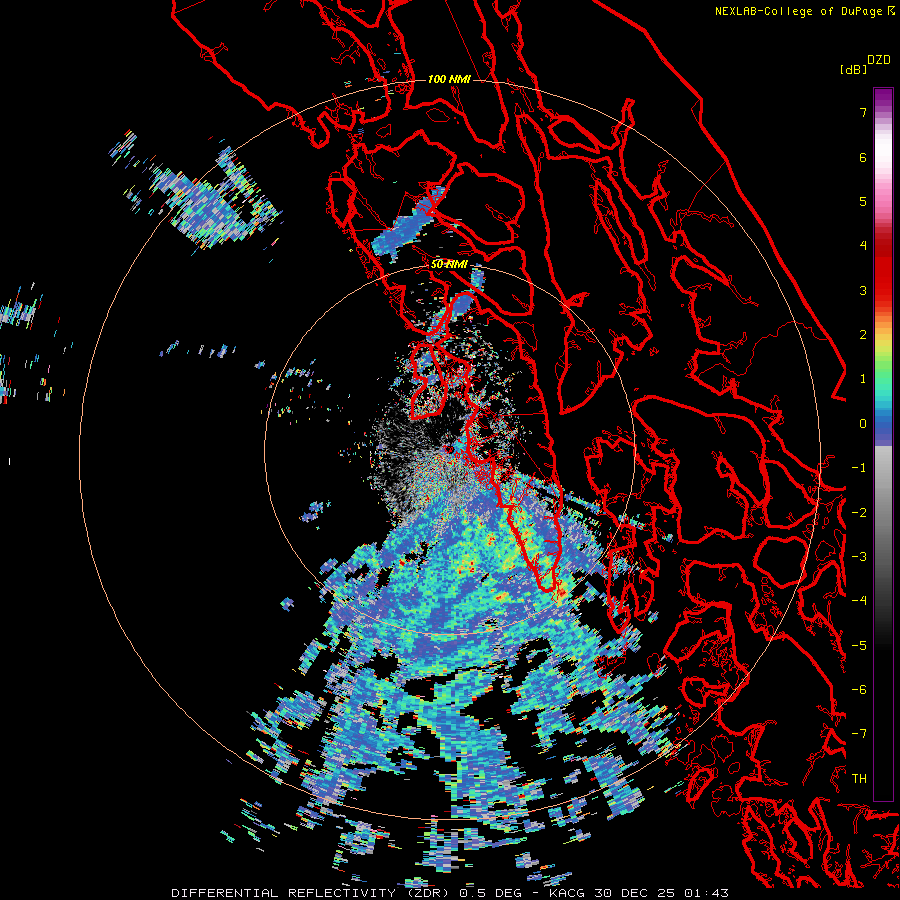Click the [dB] unit label
Viewport: 900px width, 900px height.
(853, 70)
